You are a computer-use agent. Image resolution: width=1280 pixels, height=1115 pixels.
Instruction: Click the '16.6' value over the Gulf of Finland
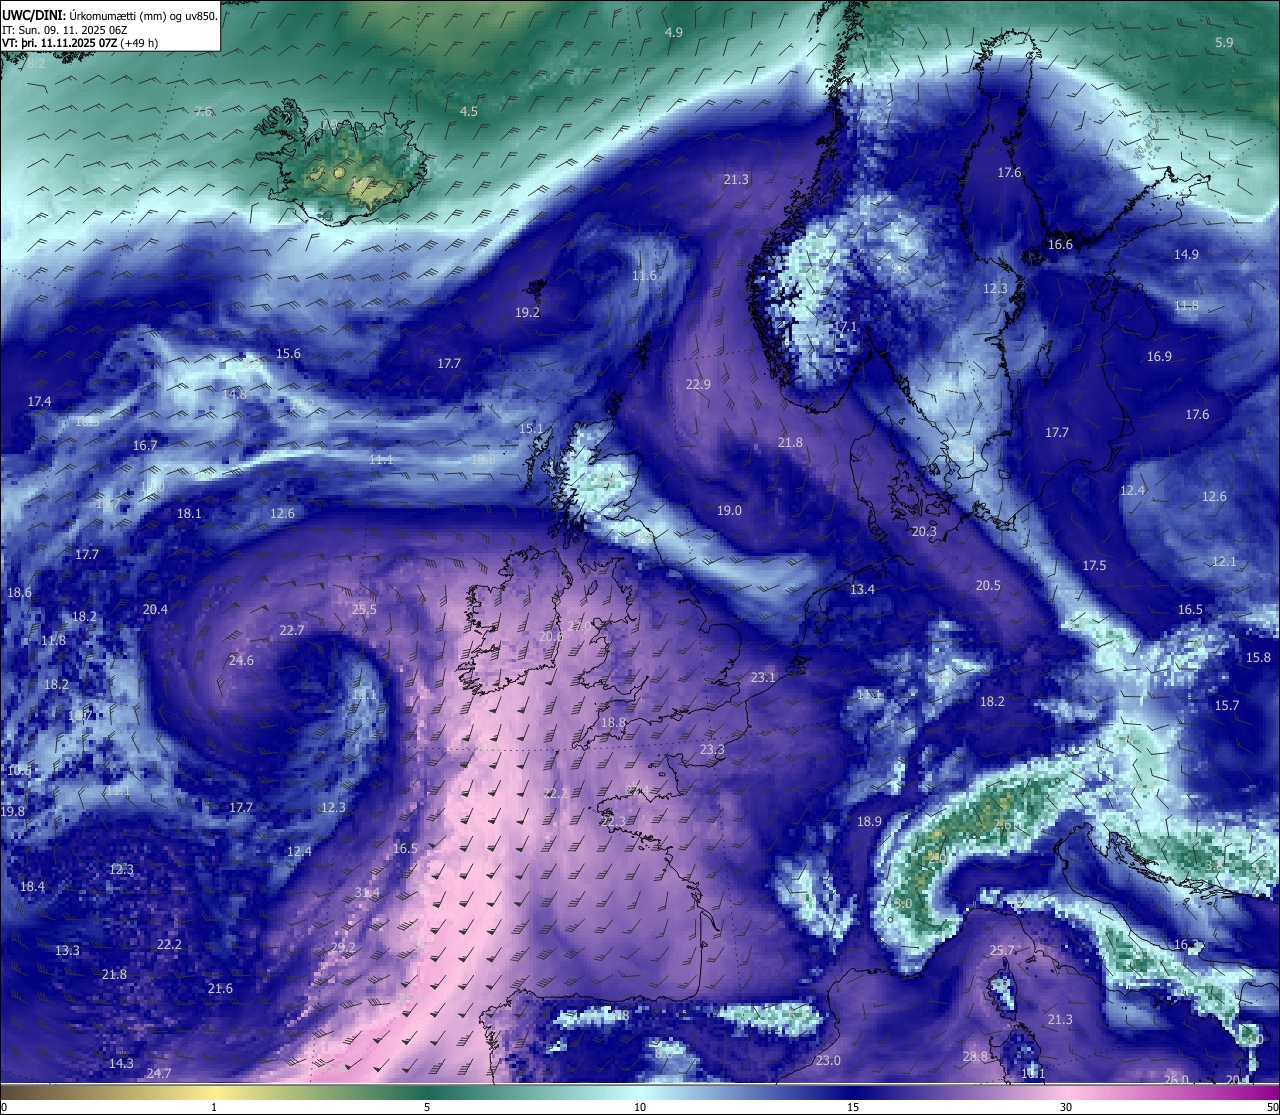pos(1060,244)
